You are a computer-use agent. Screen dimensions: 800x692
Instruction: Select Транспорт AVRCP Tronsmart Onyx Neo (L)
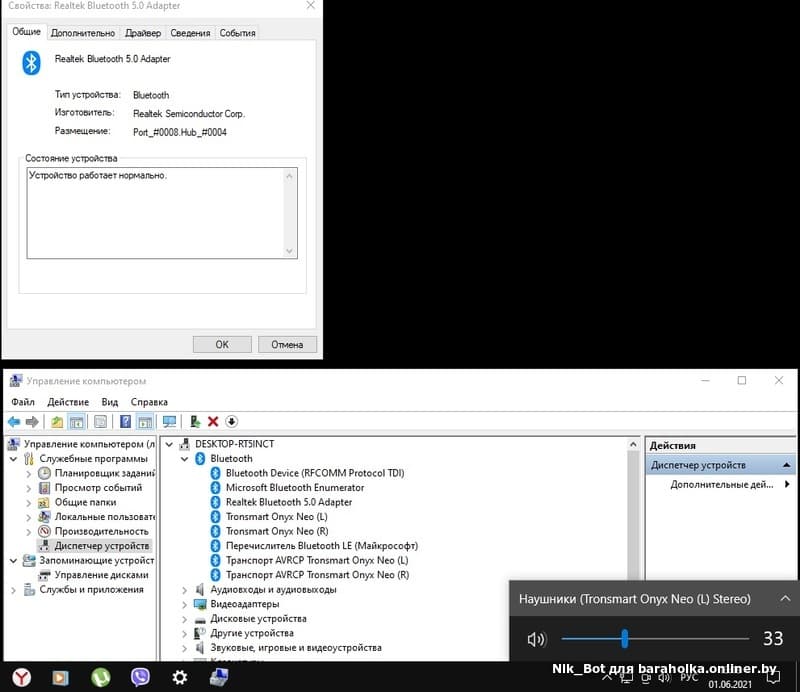coord(317,560)
